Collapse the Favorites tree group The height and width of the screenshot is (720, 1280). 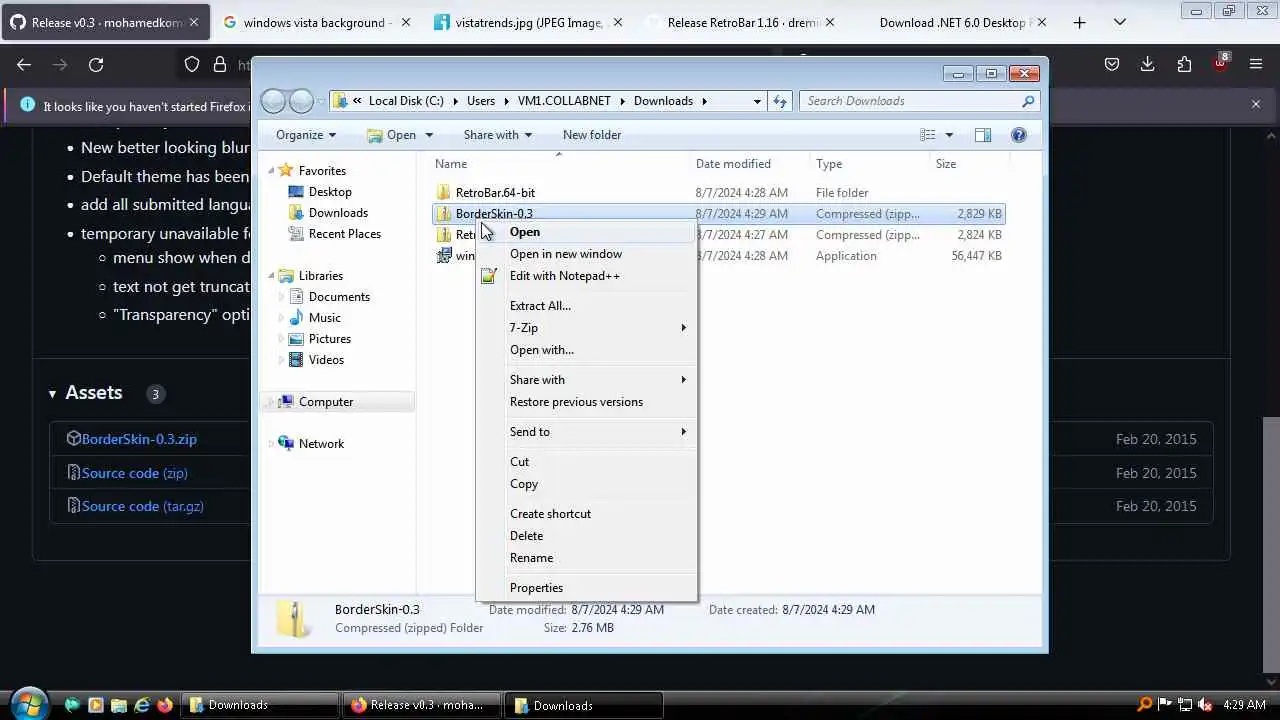pyautogui.click(x=271, y=171)
